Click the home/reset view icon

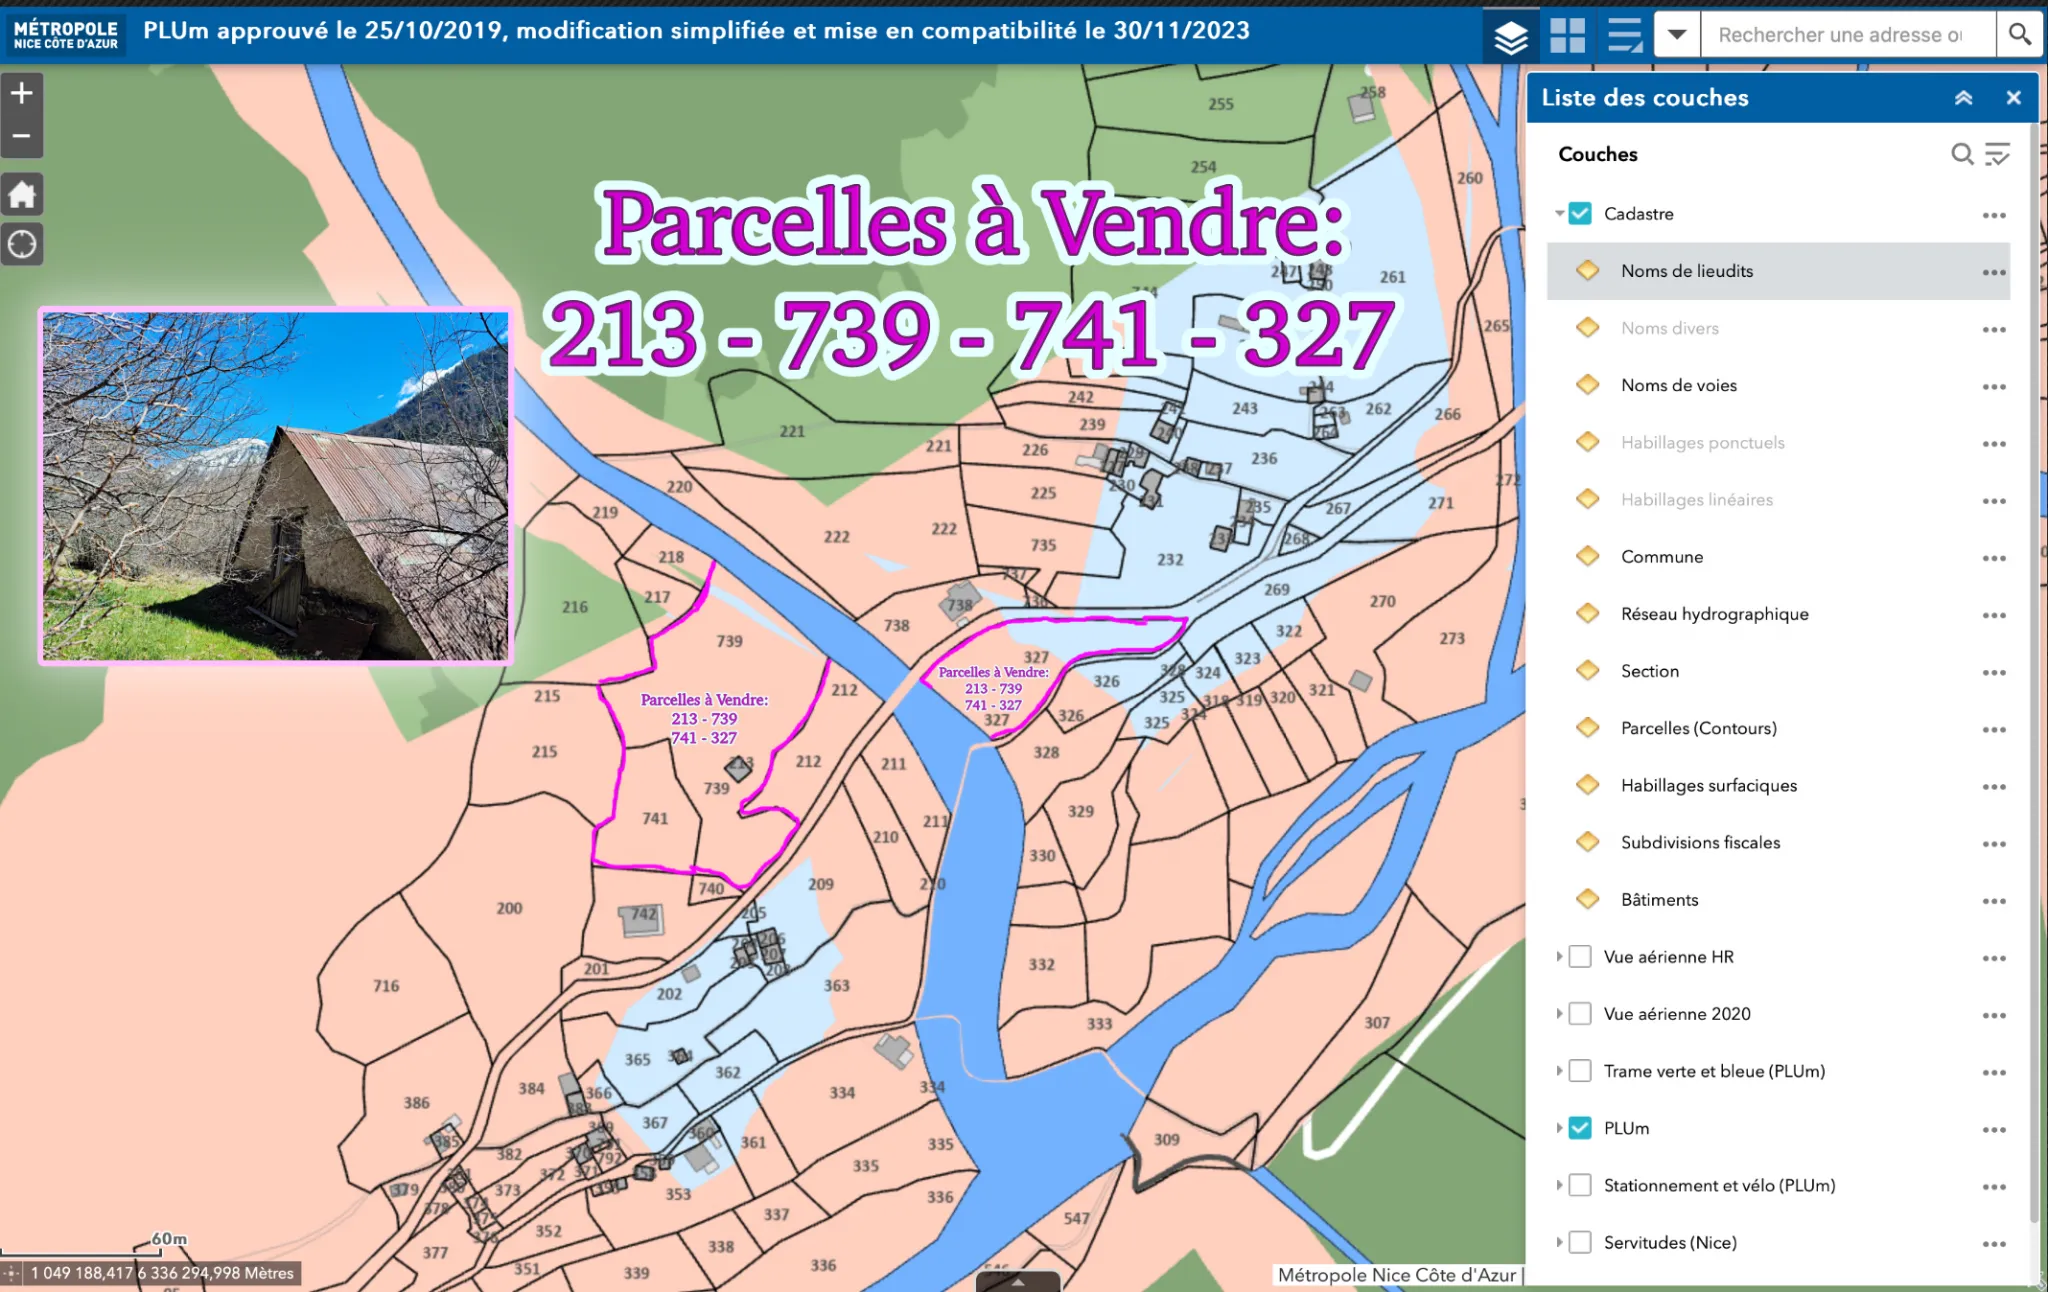click(x=22, y=194)
